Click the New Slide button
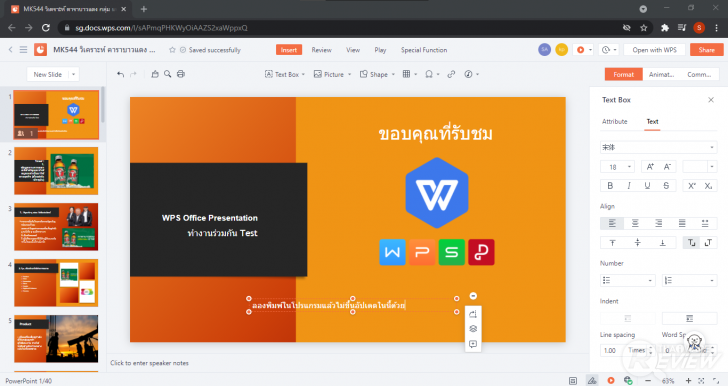 pyautogui.click(x=48, y=74)
